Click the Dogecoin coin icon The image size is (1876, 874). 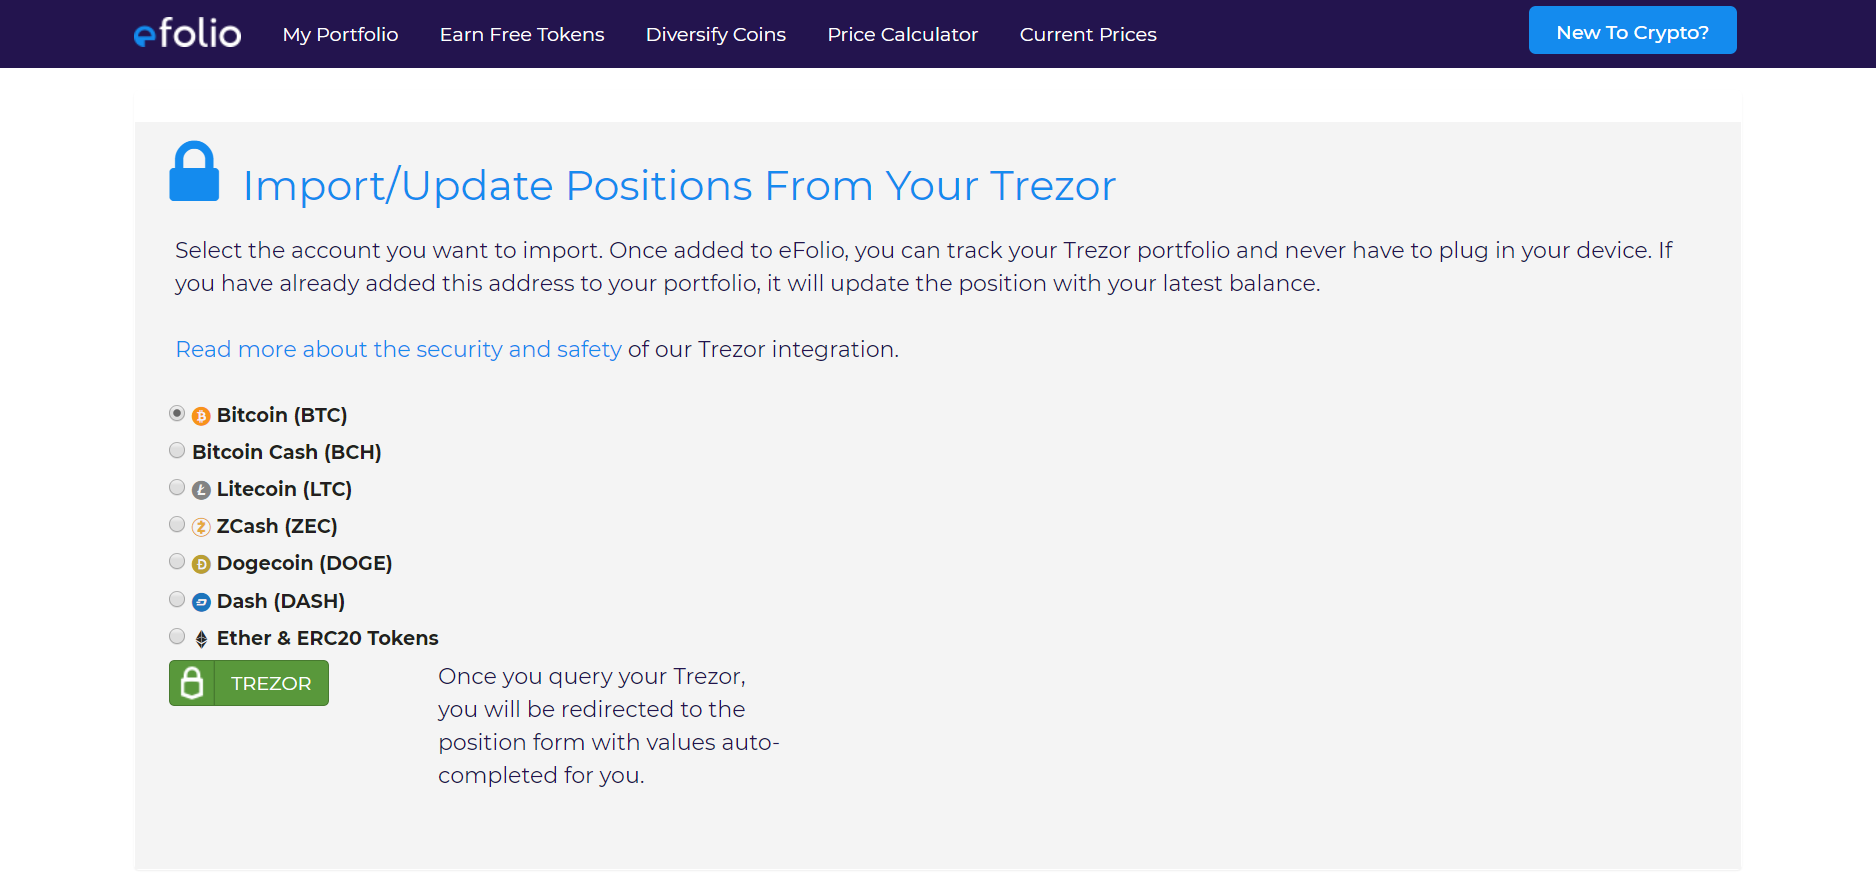coord(201,564)
